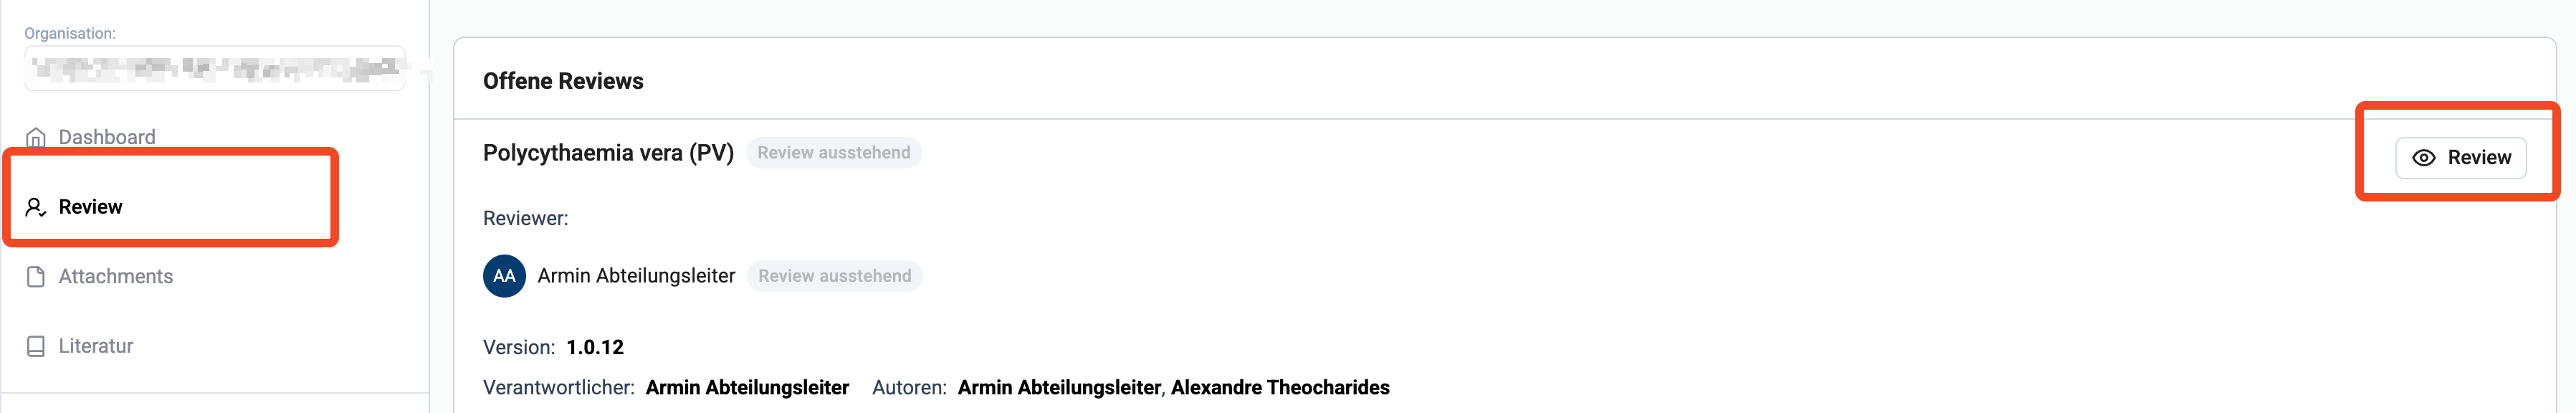Open Attachments from the sidebar
Screen dimensions: 2576x413
(116, 277)
